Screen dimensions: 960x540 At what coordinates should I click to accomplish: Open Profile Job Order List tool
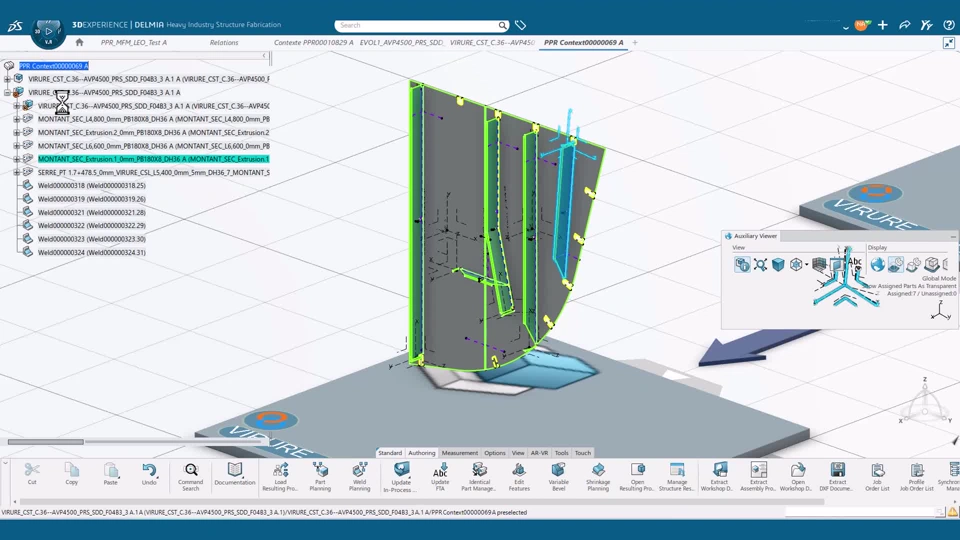(x=917, y=470)
